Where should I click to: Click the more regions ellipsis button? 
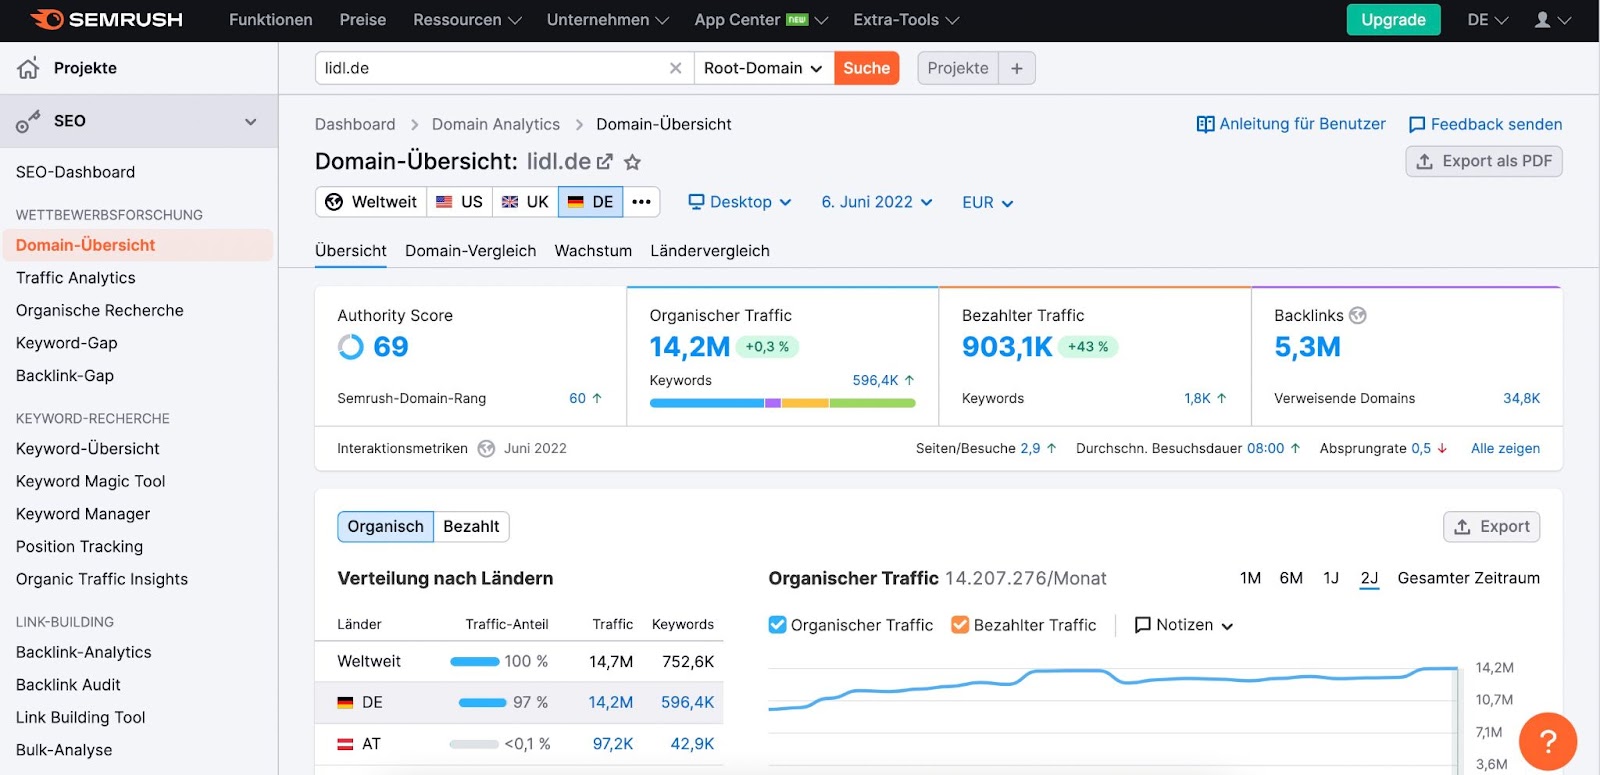coord(642,202)
